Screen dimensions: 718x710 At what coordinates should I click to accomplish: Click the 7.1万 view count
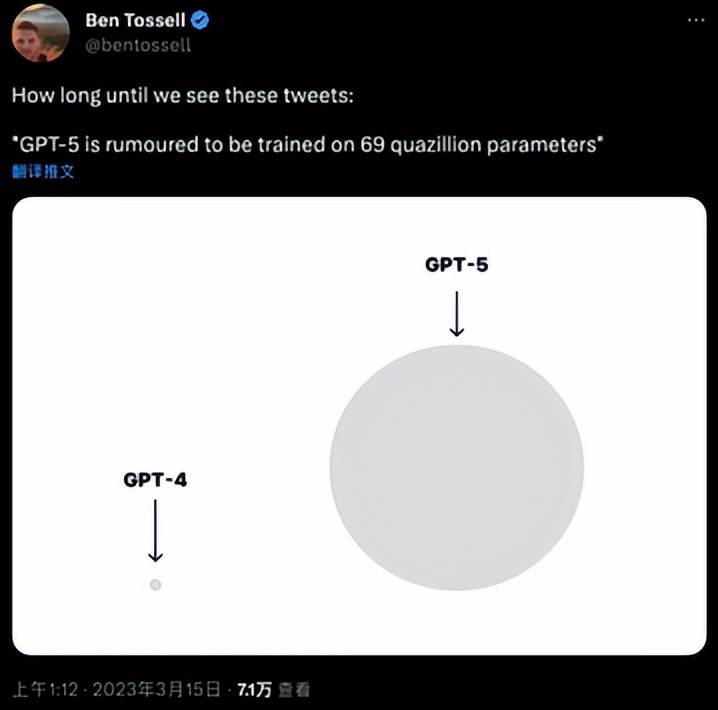[255, 689]
